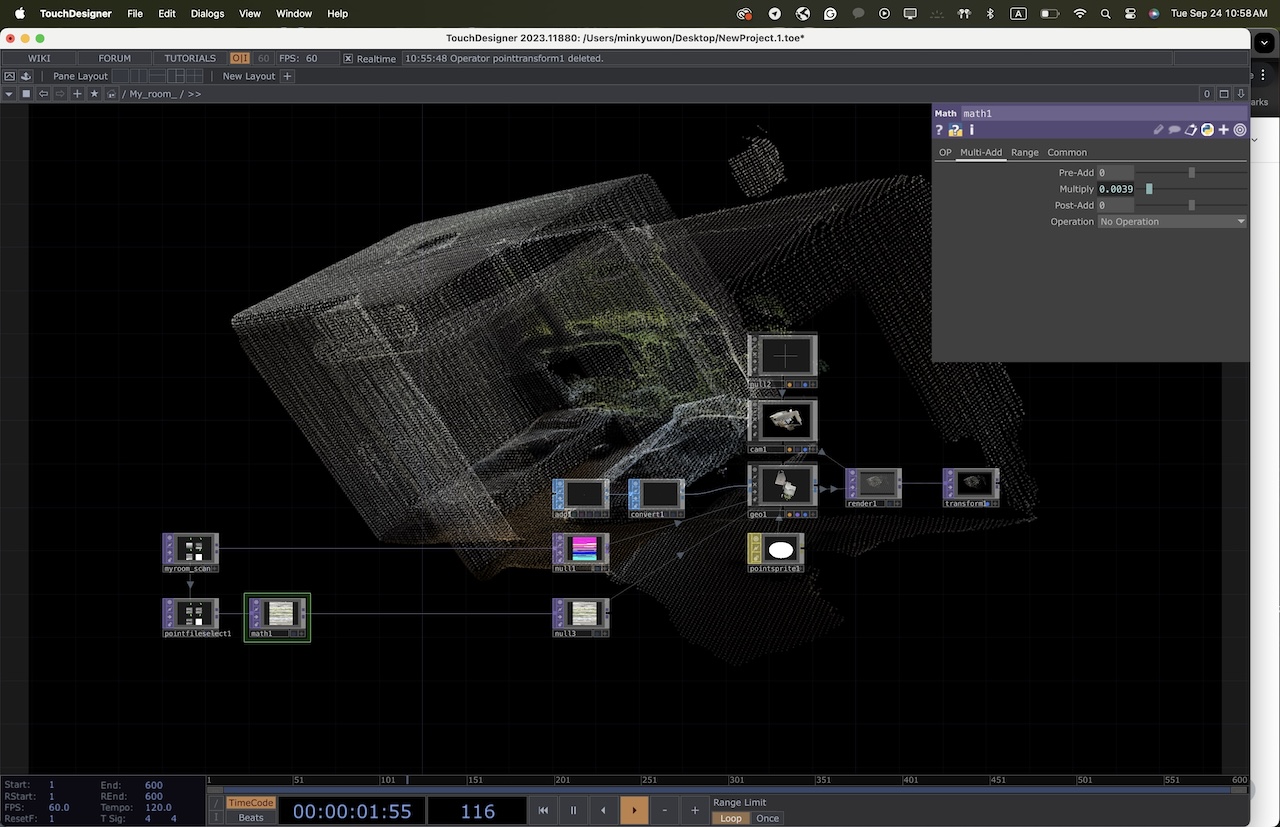Click the question mark operator help icon
Viewport: 1280px width, 827px height.
click(x=940, y=130)
